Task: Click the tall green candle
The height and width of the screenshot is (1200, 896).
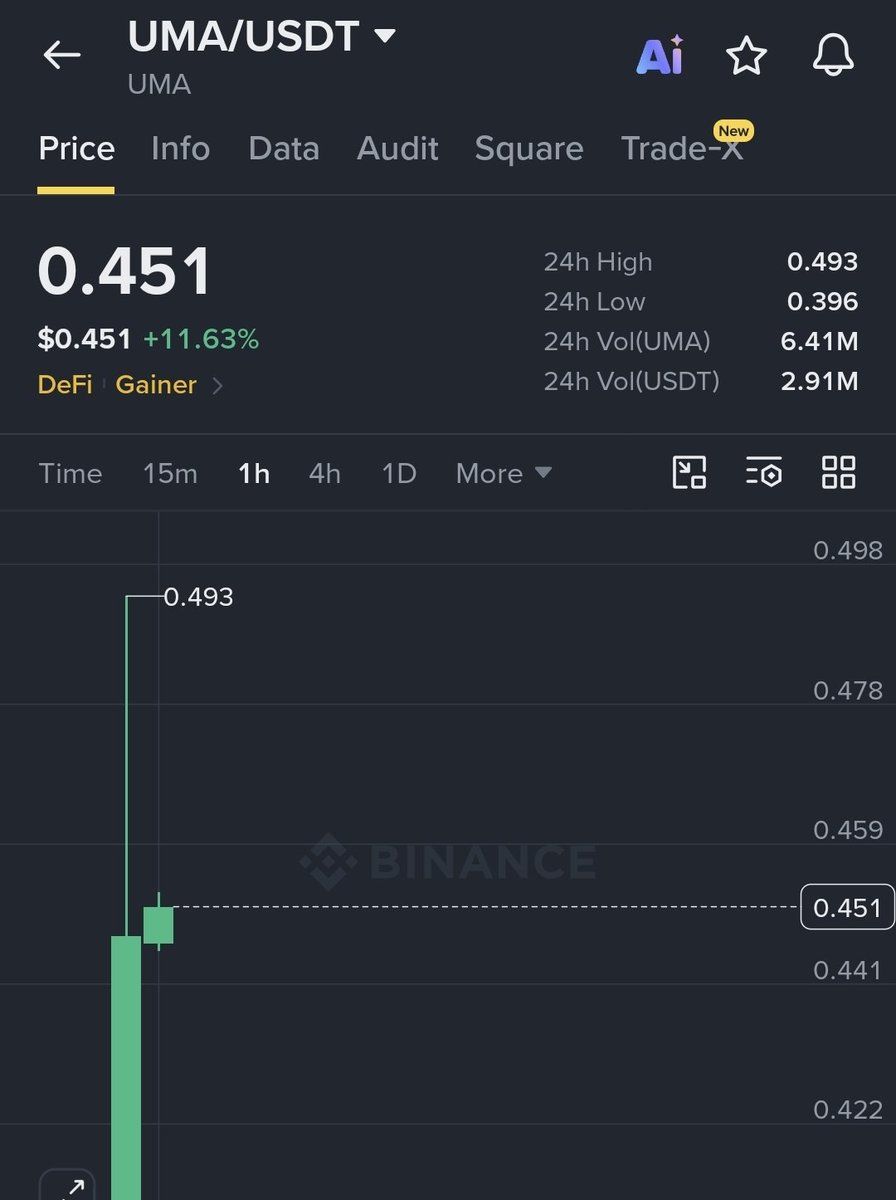Action: click(126, 1067)
